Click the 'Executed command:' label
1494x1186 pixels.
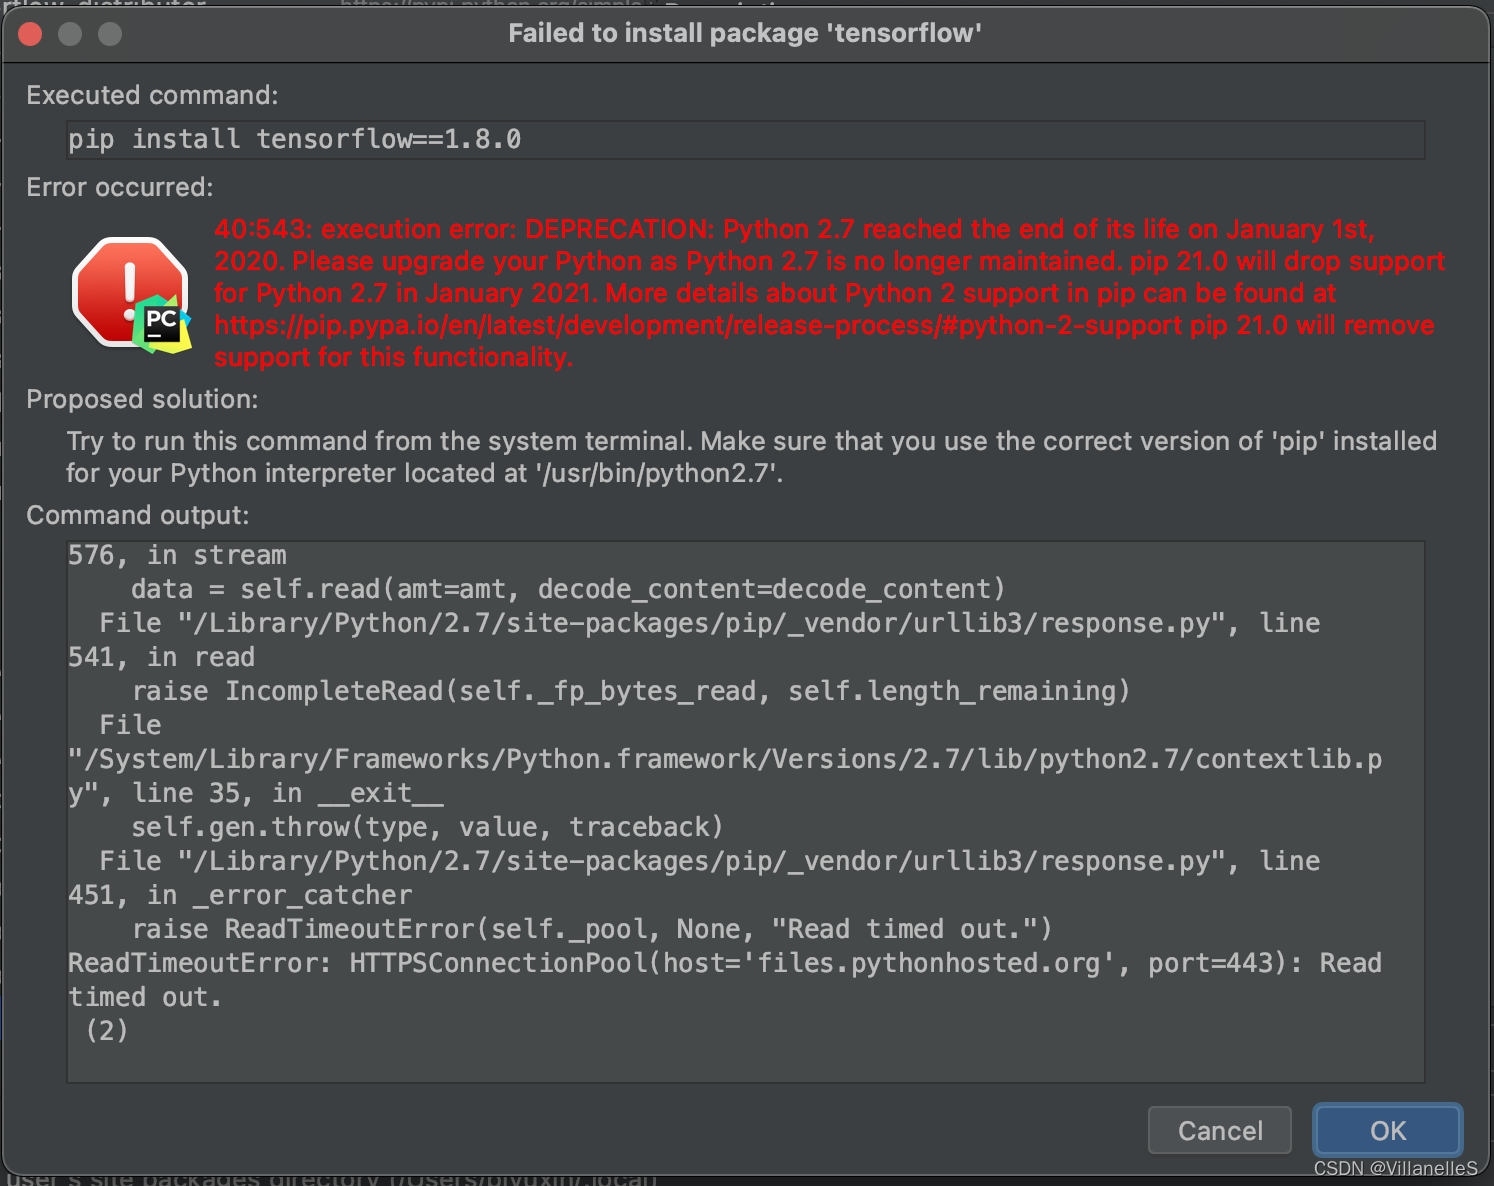pyautogui.click(x=152, y=95)
